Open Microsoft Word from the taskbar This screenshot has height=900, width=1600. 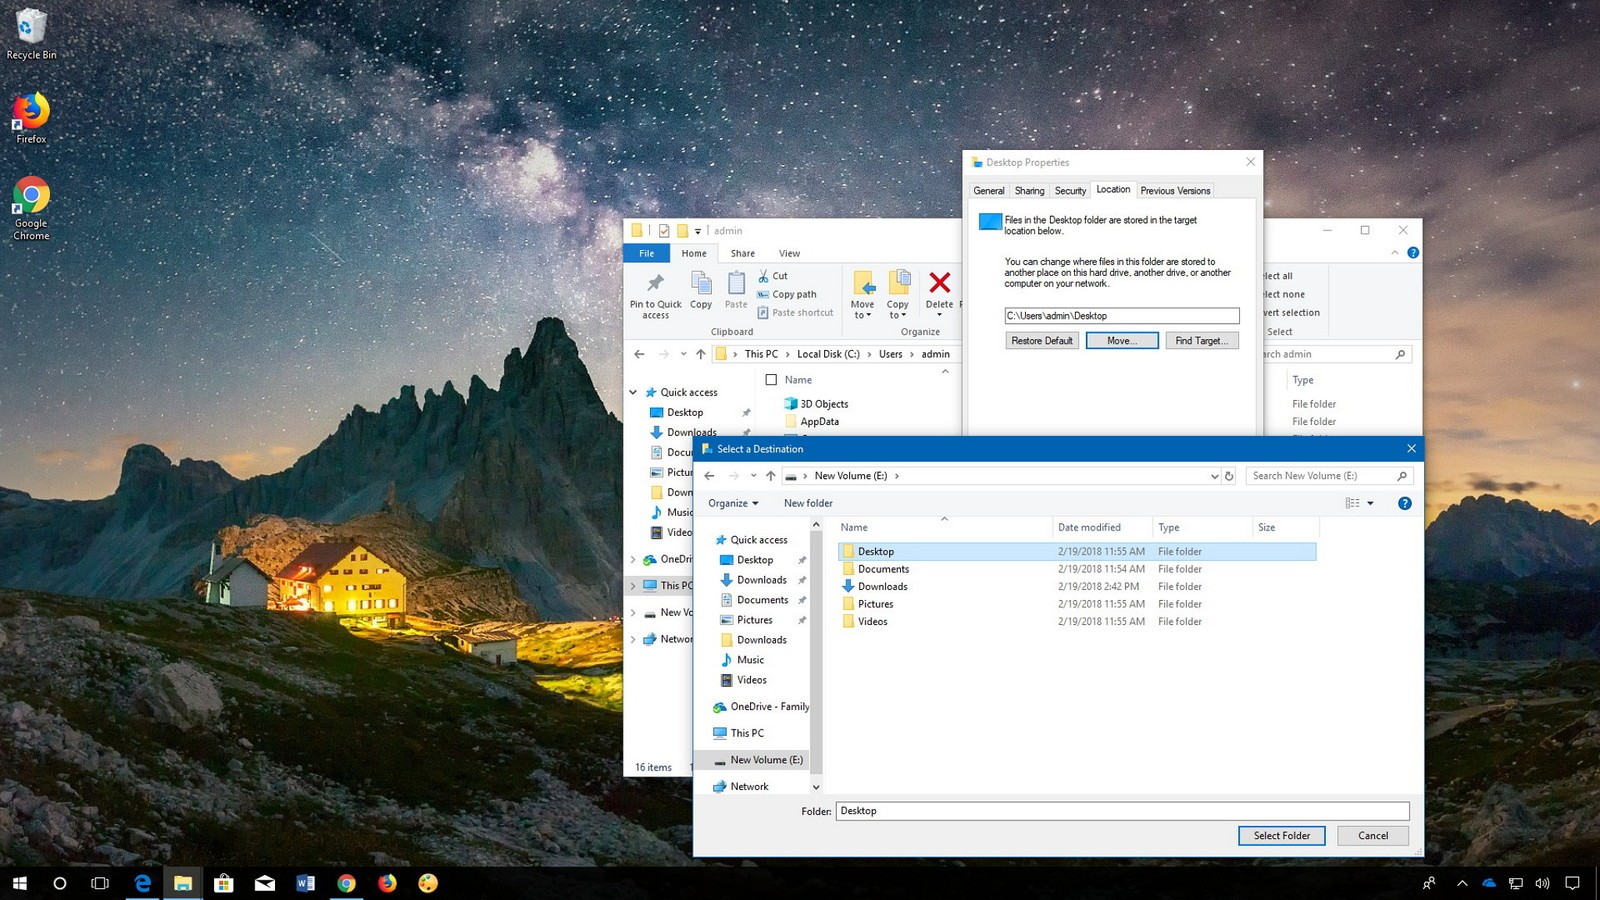coord(306,884)
